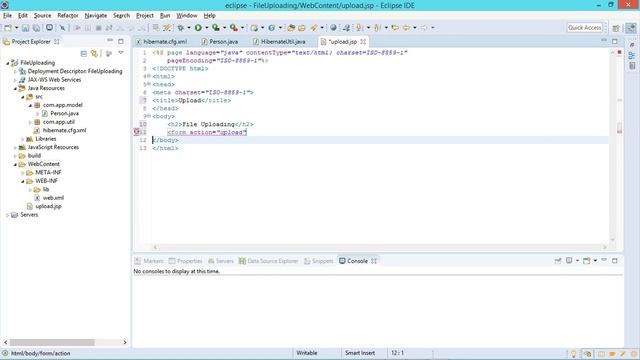This screenshot has height=360, width=640.
Task: Select web.xml in Project Explorer
Action: coord(53,198)
